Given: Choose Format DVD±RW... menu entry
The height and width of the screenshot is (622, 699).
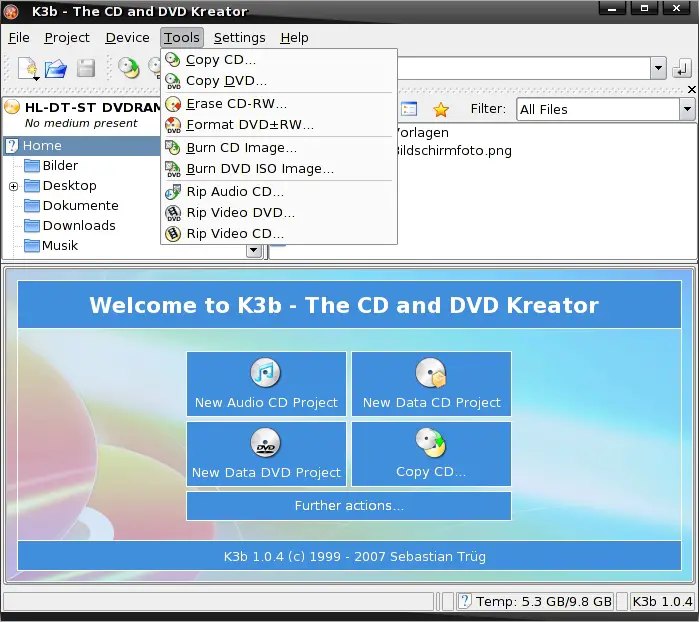Looking at the screenshot, I should (x=279, y=125).
